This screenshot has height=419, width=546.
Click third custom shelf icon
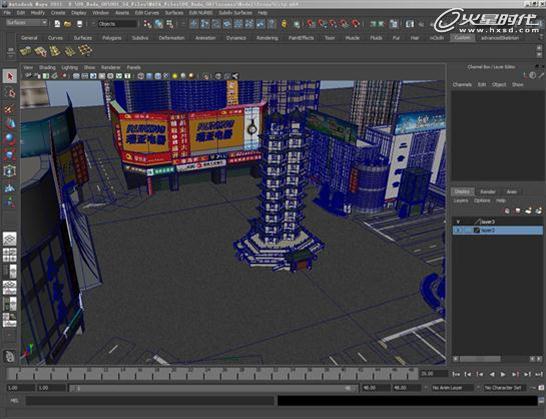55,51
